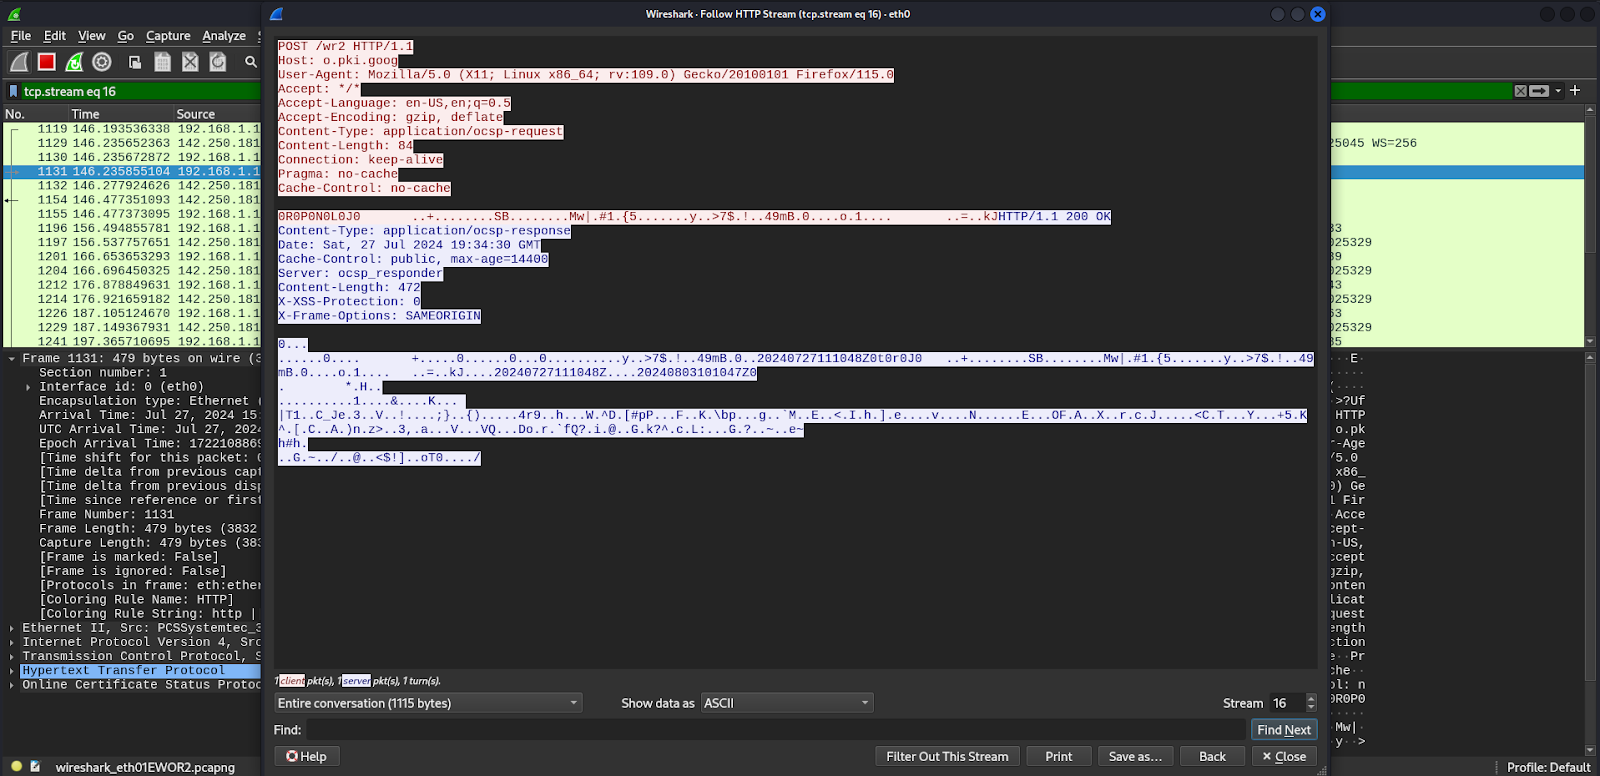Open the View menu
This screenshot has width=1600, height=776.
(x=92, y=36)
